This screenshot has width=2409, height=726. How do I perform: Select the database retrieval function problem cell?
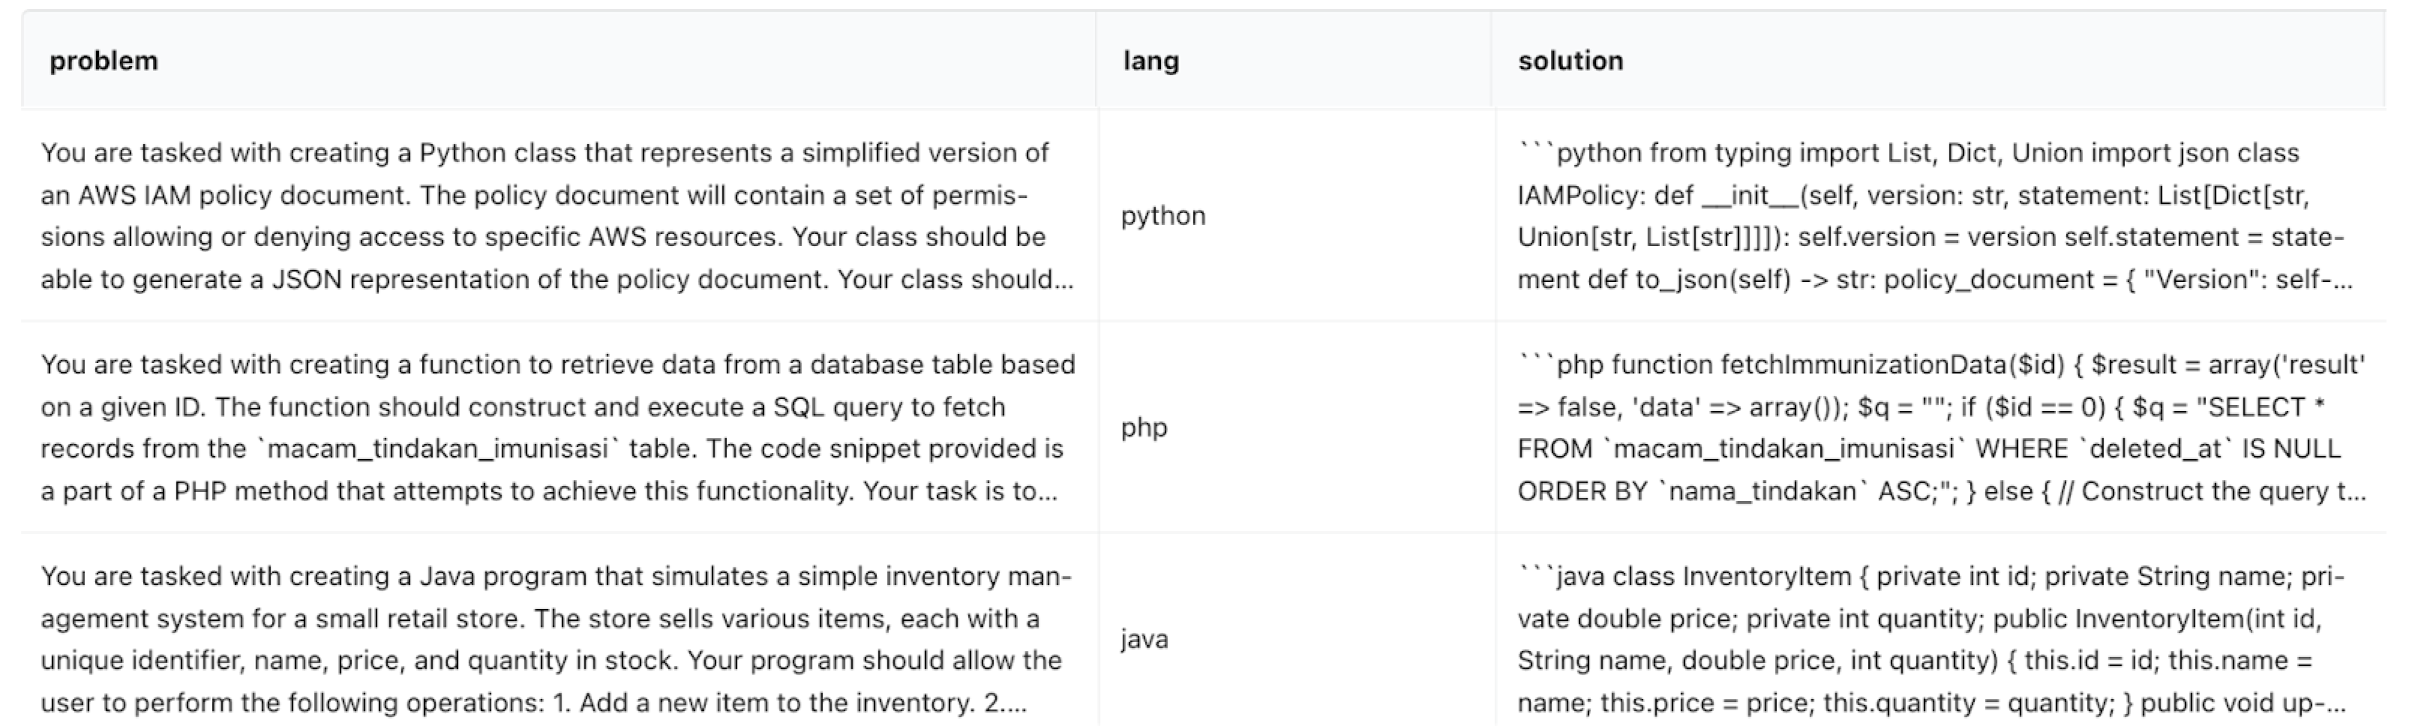pyautogui.click(x=557, y=428)
